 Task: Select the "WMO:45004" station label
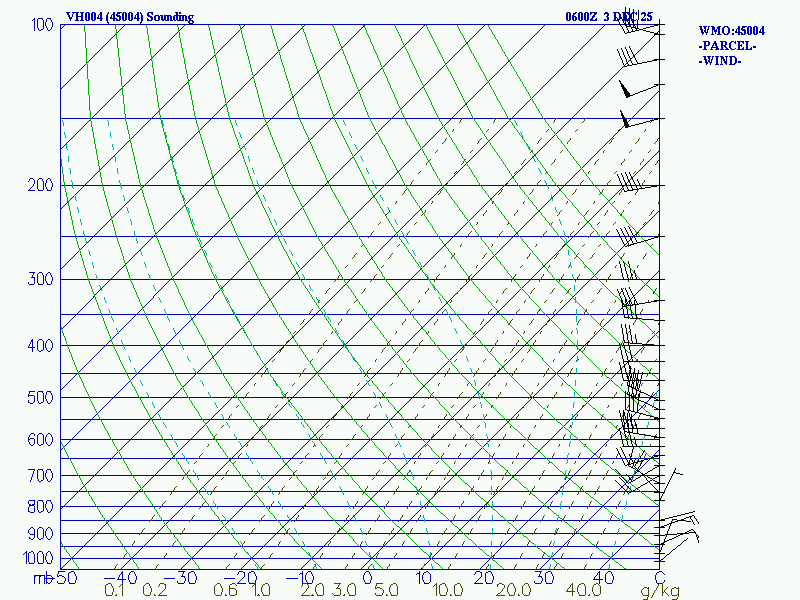point(732,31)
